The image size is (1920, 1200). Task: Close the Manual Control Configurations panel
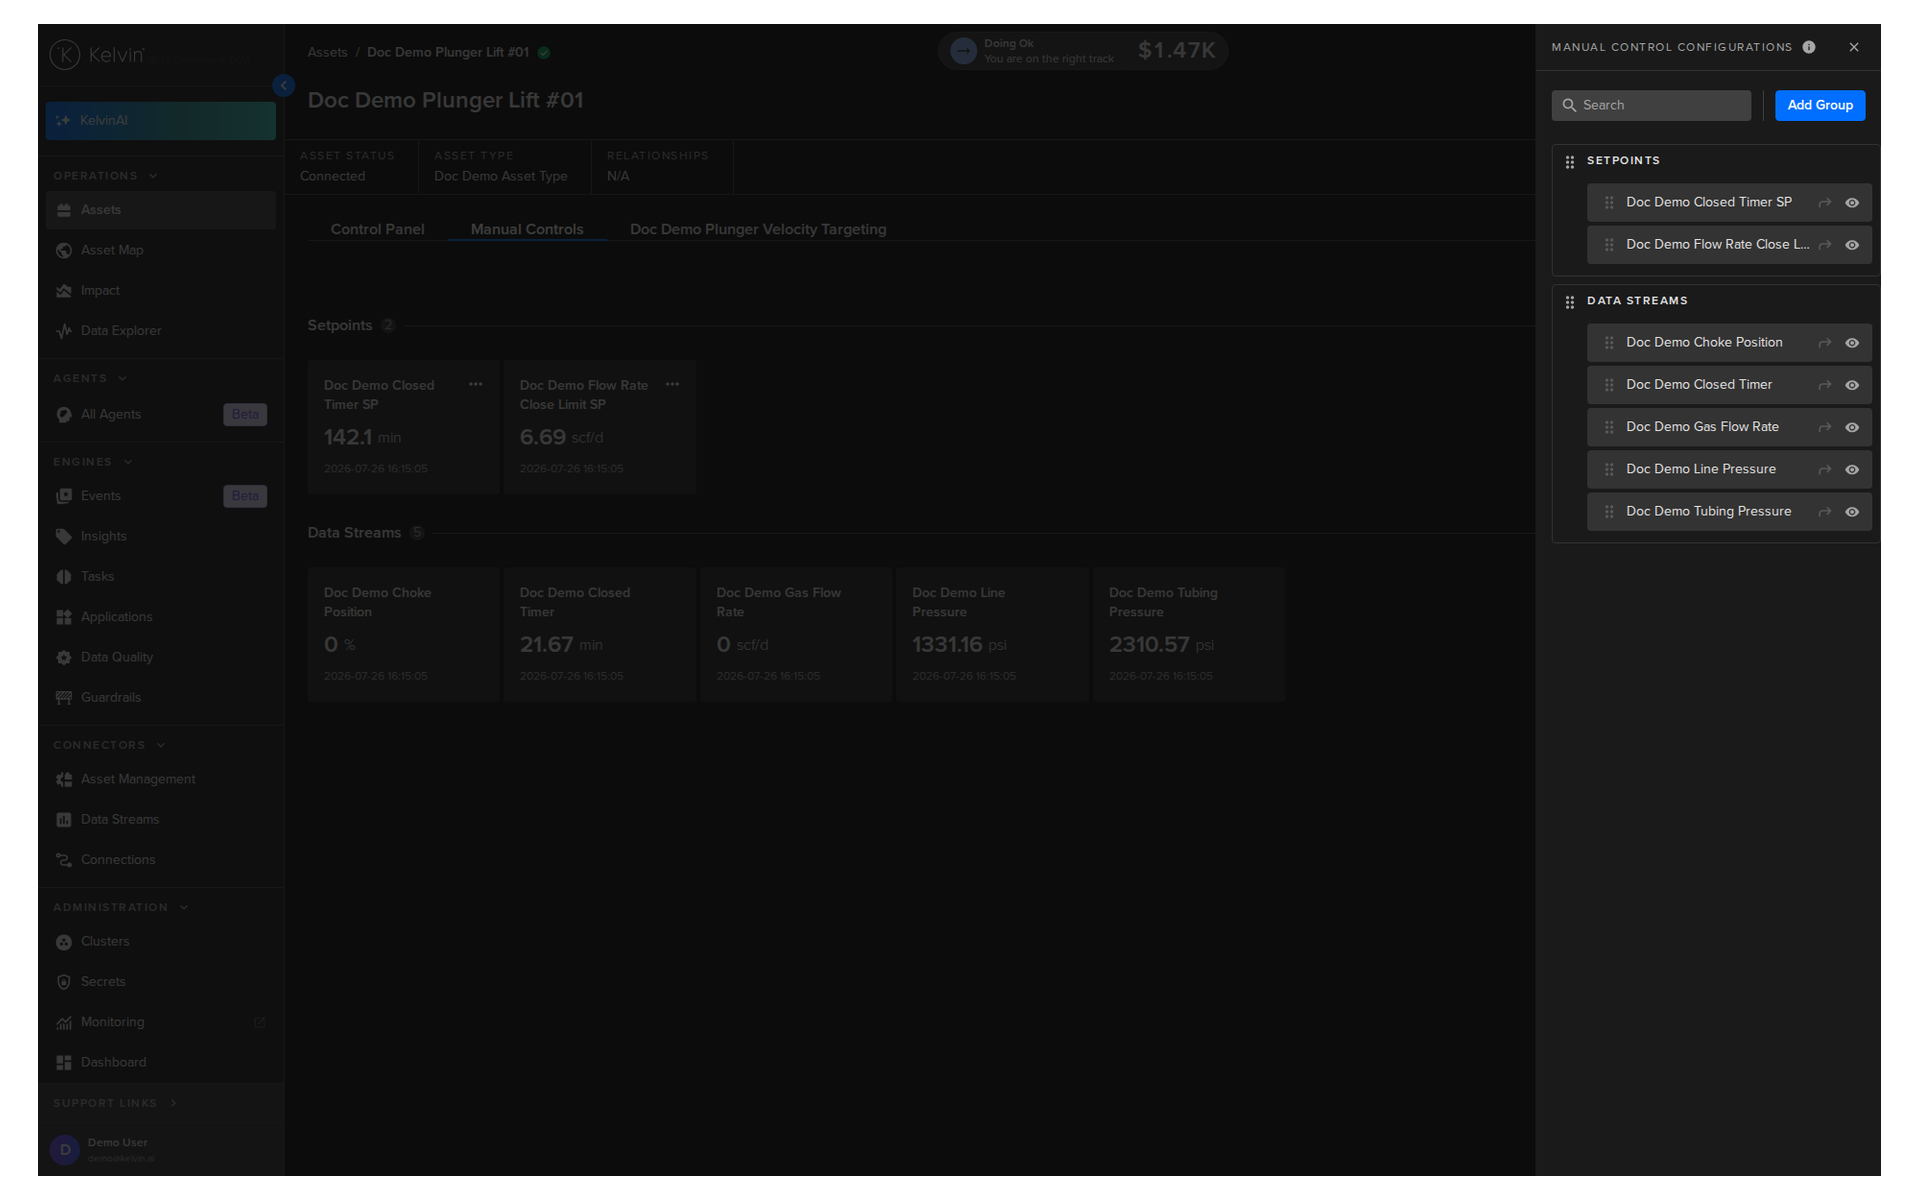coord(1854,47)
